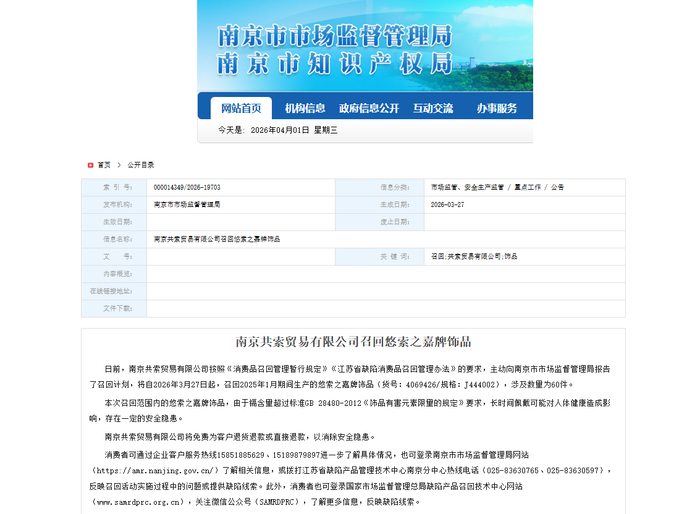Click the banner title 南京市知识产权局
700x514 pixels.
[x=335, y=64]
